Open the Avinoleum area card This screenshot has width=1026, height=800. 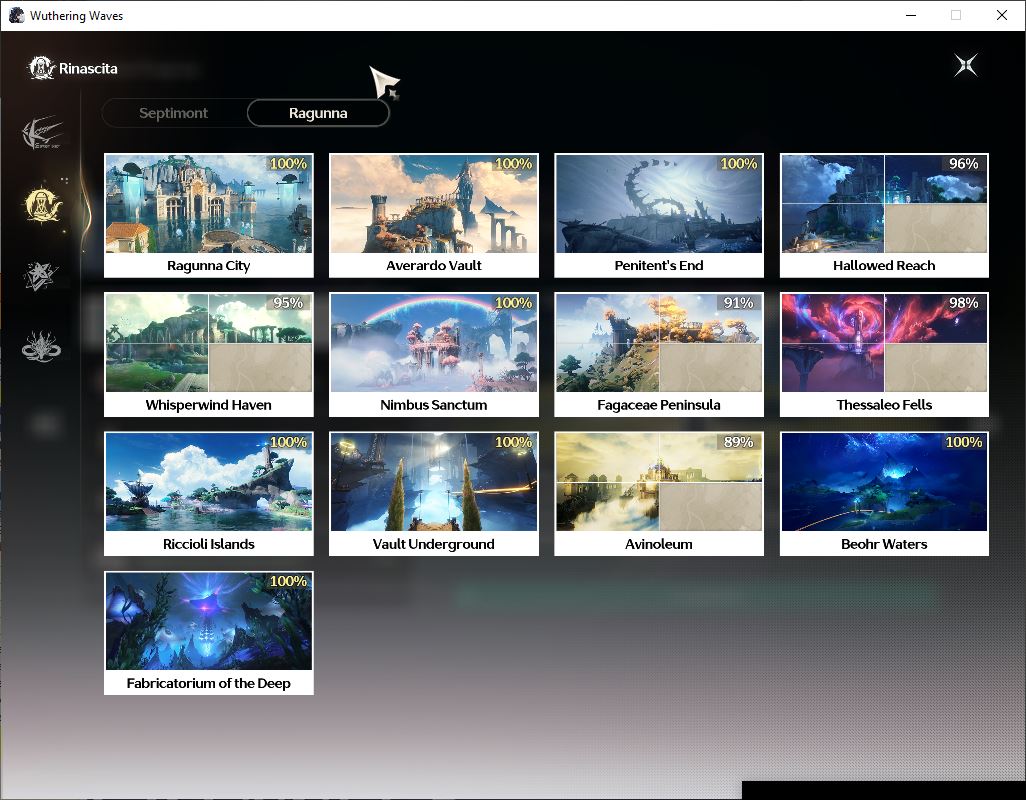click(659, 494)
